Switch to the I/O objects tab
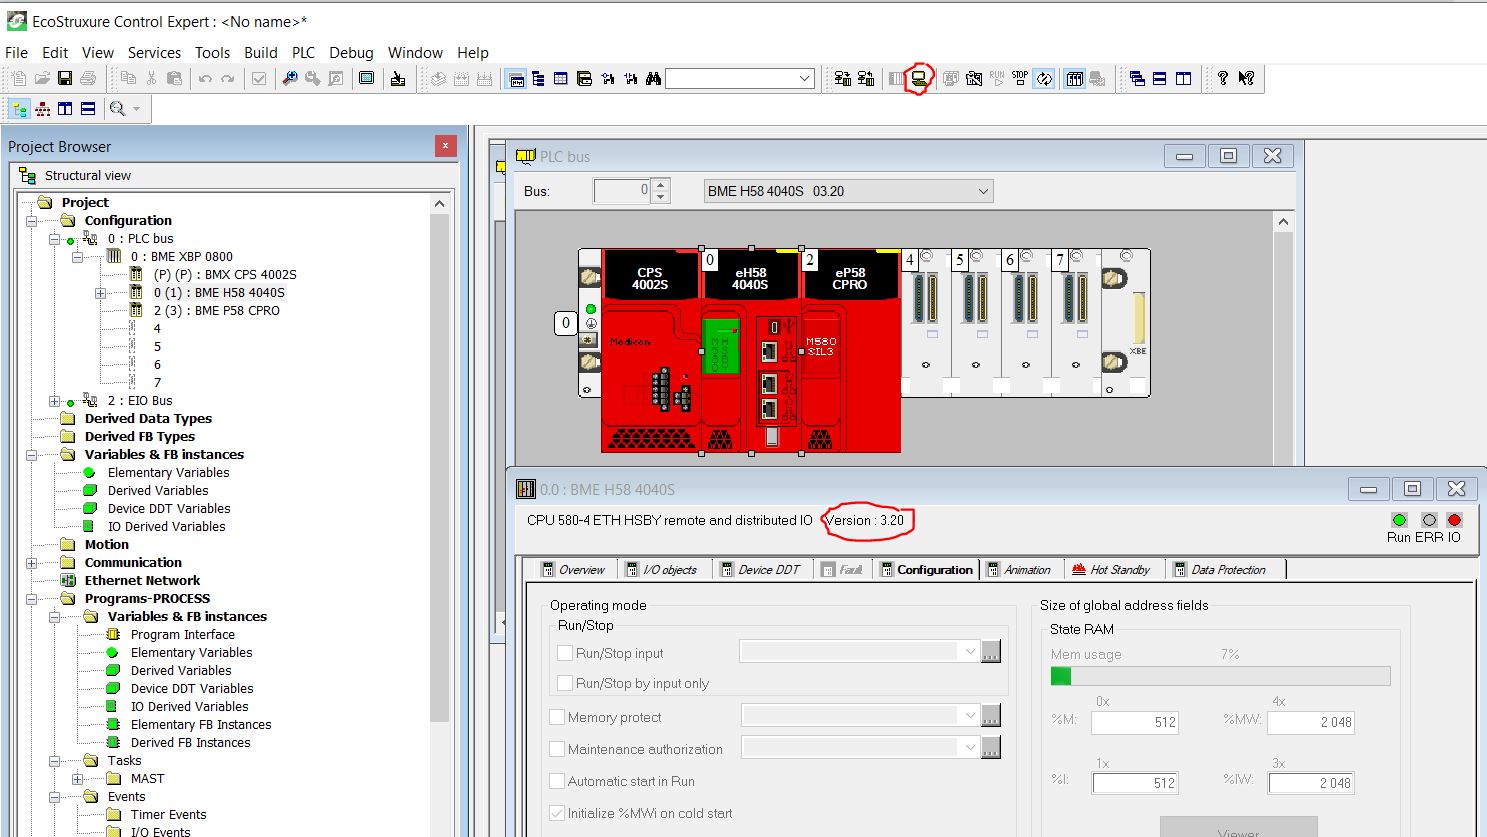This screenshot has width=1487, height=837. (x=661, y=570)
